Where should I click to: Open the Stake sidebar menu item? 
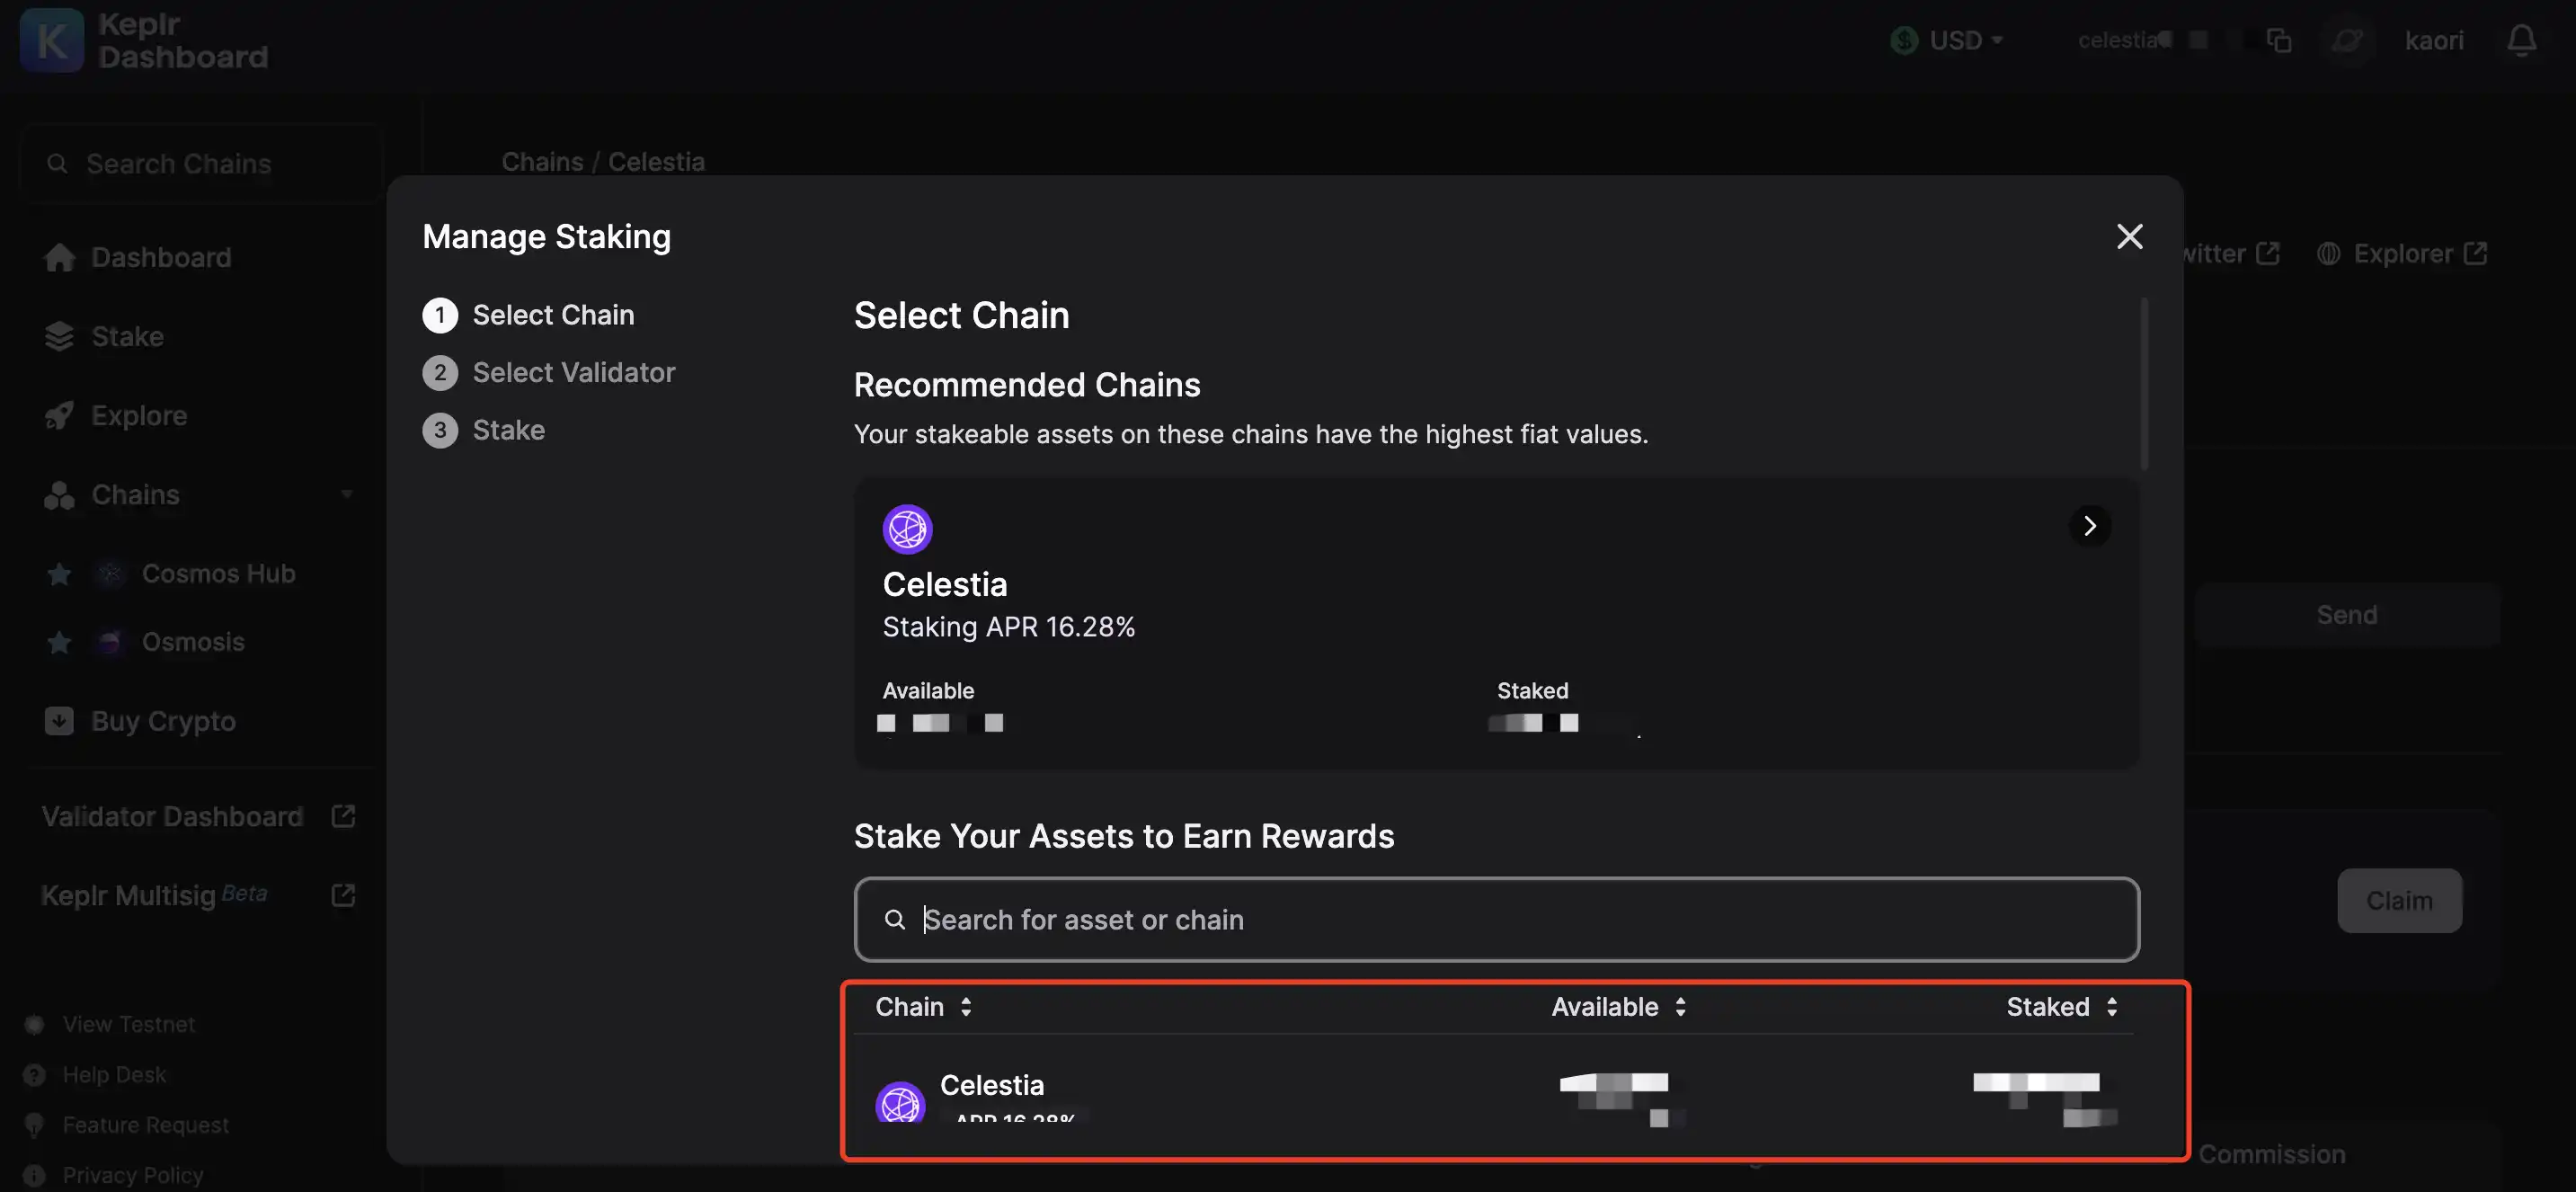(x=127, y=337)
